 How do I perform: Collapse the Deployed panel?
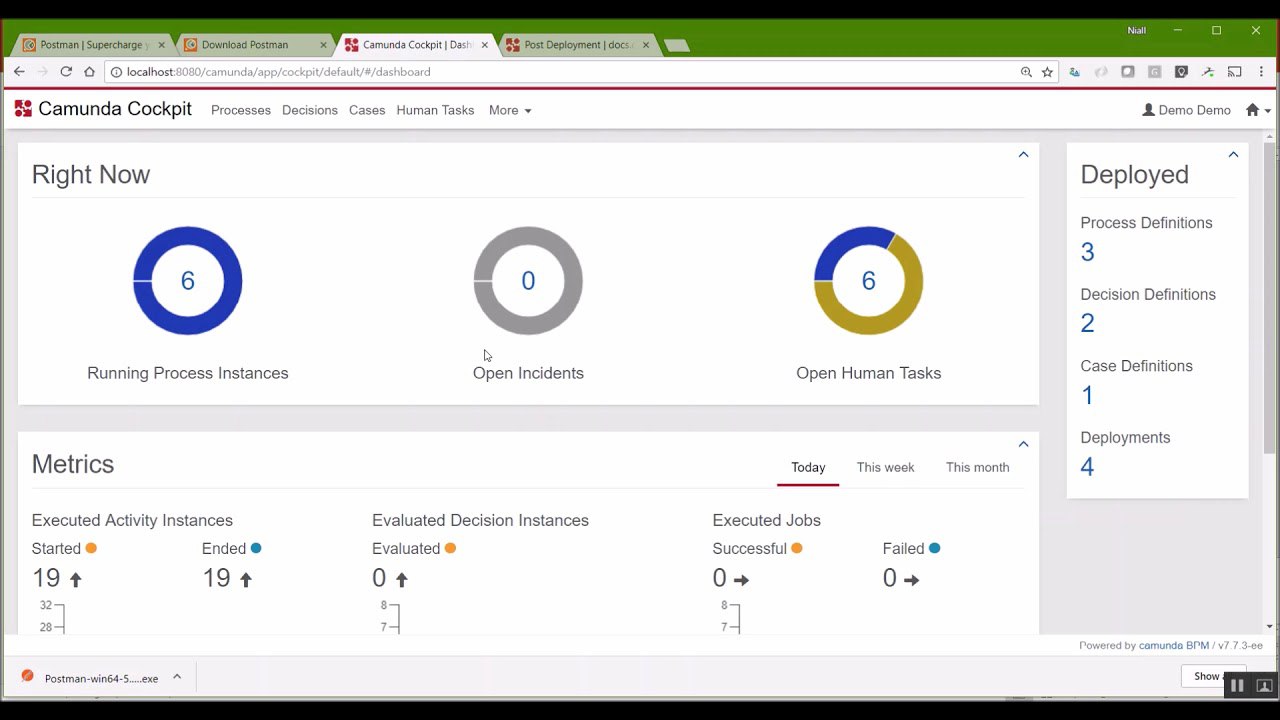[1233, 154]
